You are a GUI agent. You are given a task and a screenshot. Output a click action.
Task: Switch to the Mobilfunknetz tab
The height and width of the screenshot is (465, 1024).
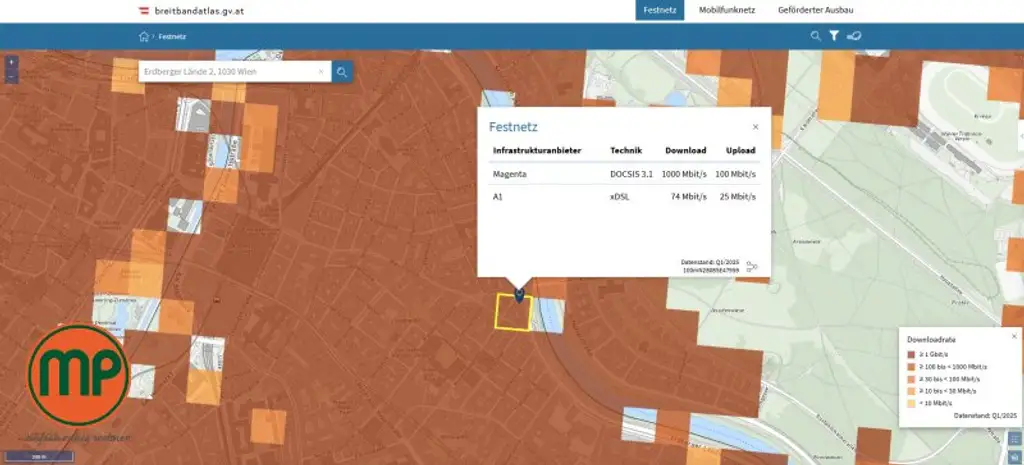point(726,10)
